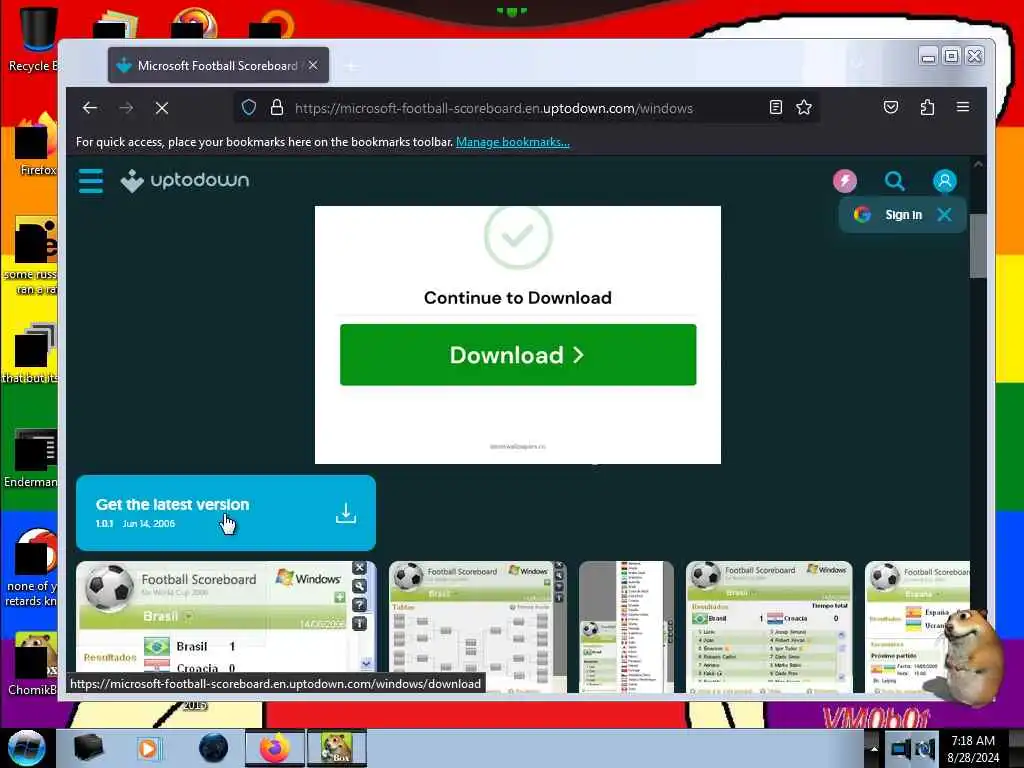Click Get the latest version button

point(225,513)
